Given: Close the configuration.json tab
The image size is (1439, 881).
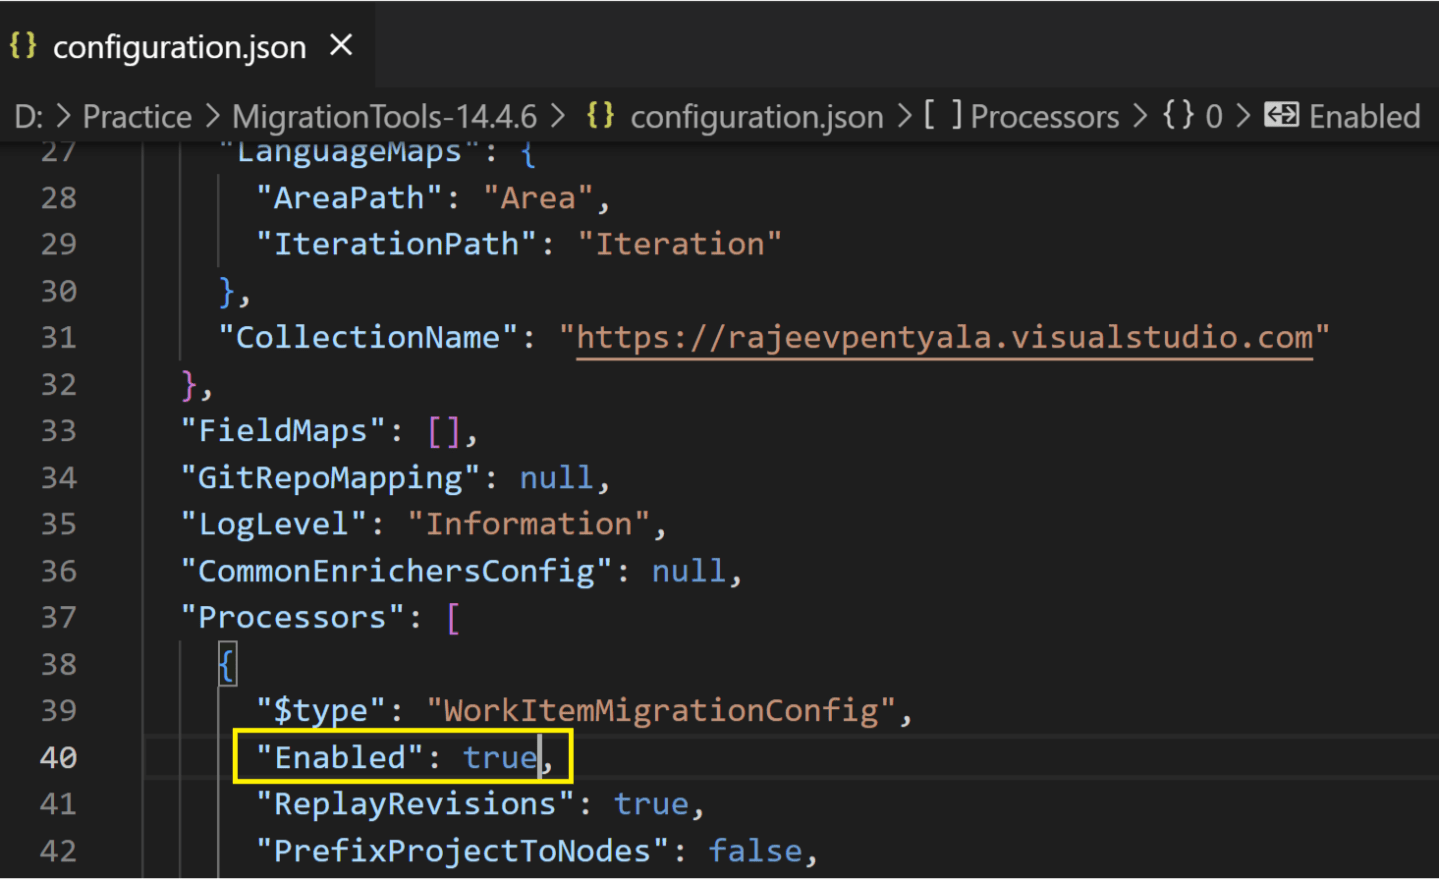Looking at the screenshot, I should pos(340,45).
